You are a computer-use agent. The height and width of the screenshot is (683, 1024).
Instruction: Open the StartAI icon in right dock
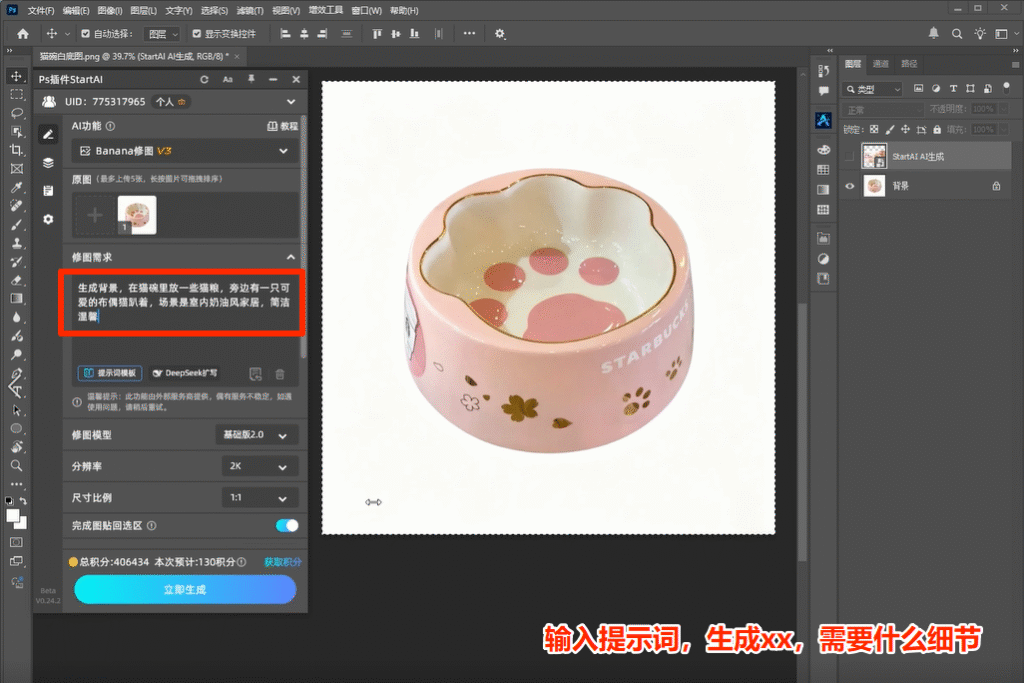tap(823, 120)
